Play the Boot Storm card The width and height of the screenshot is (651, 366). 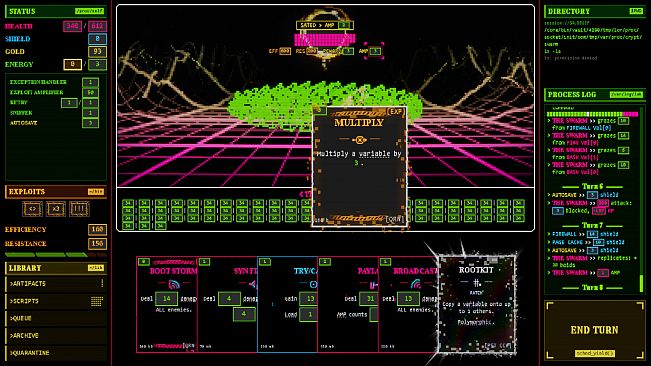(x=167, y=305)
